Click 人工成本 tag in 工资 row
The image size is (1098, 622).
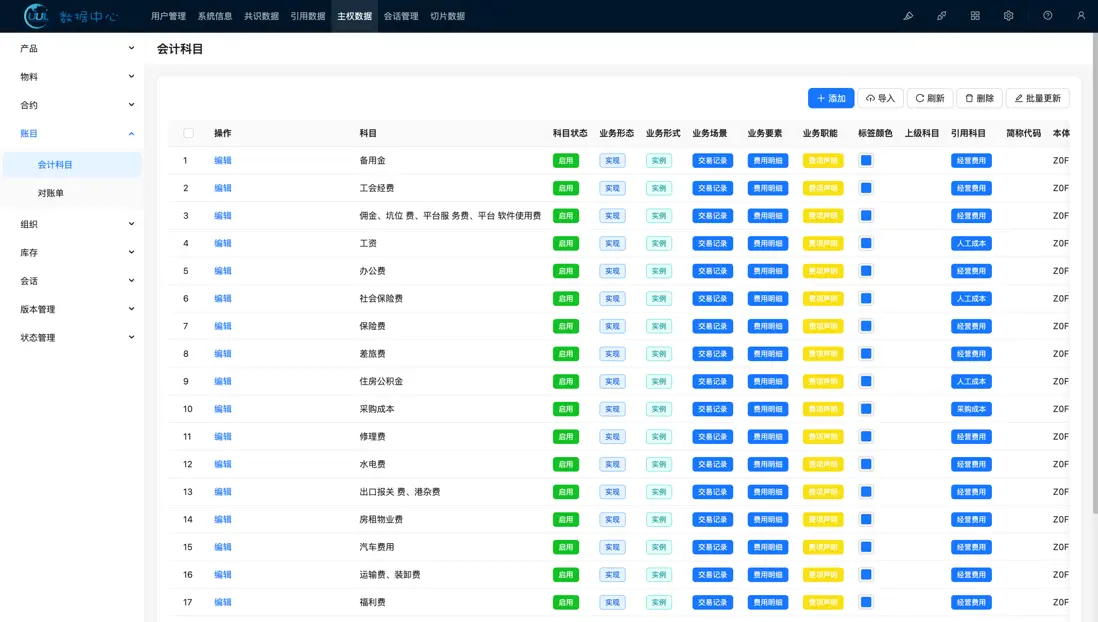(971, 243)
